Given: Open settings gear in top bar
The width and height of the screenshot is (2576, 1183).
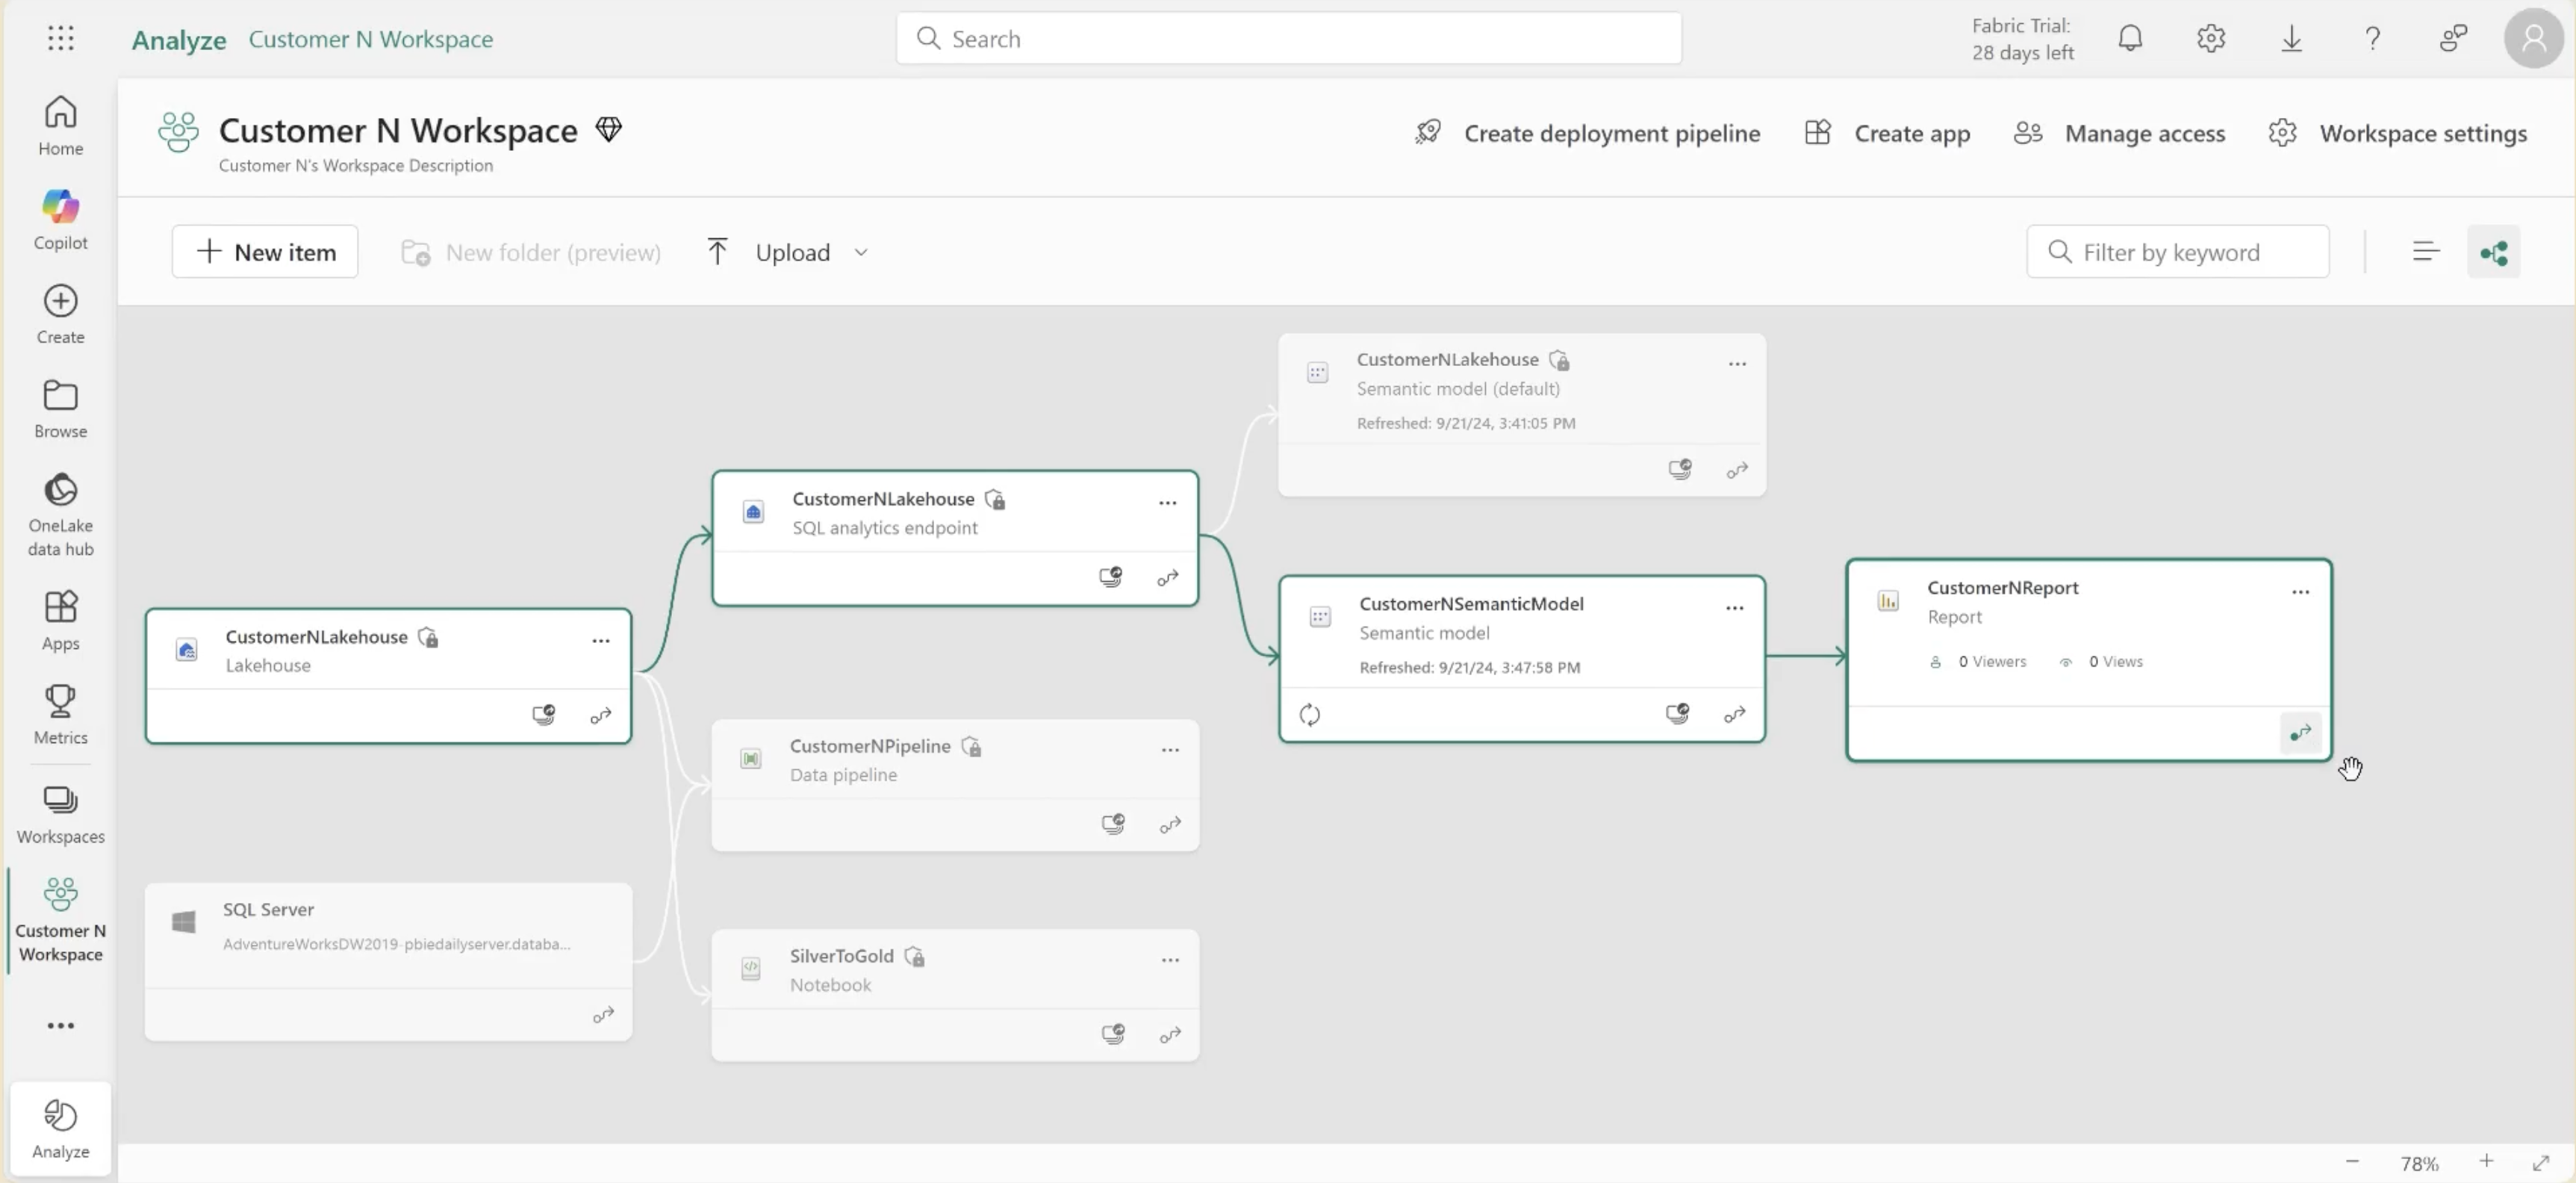Looking at the screenshot, I should (x=2210, y=38).
